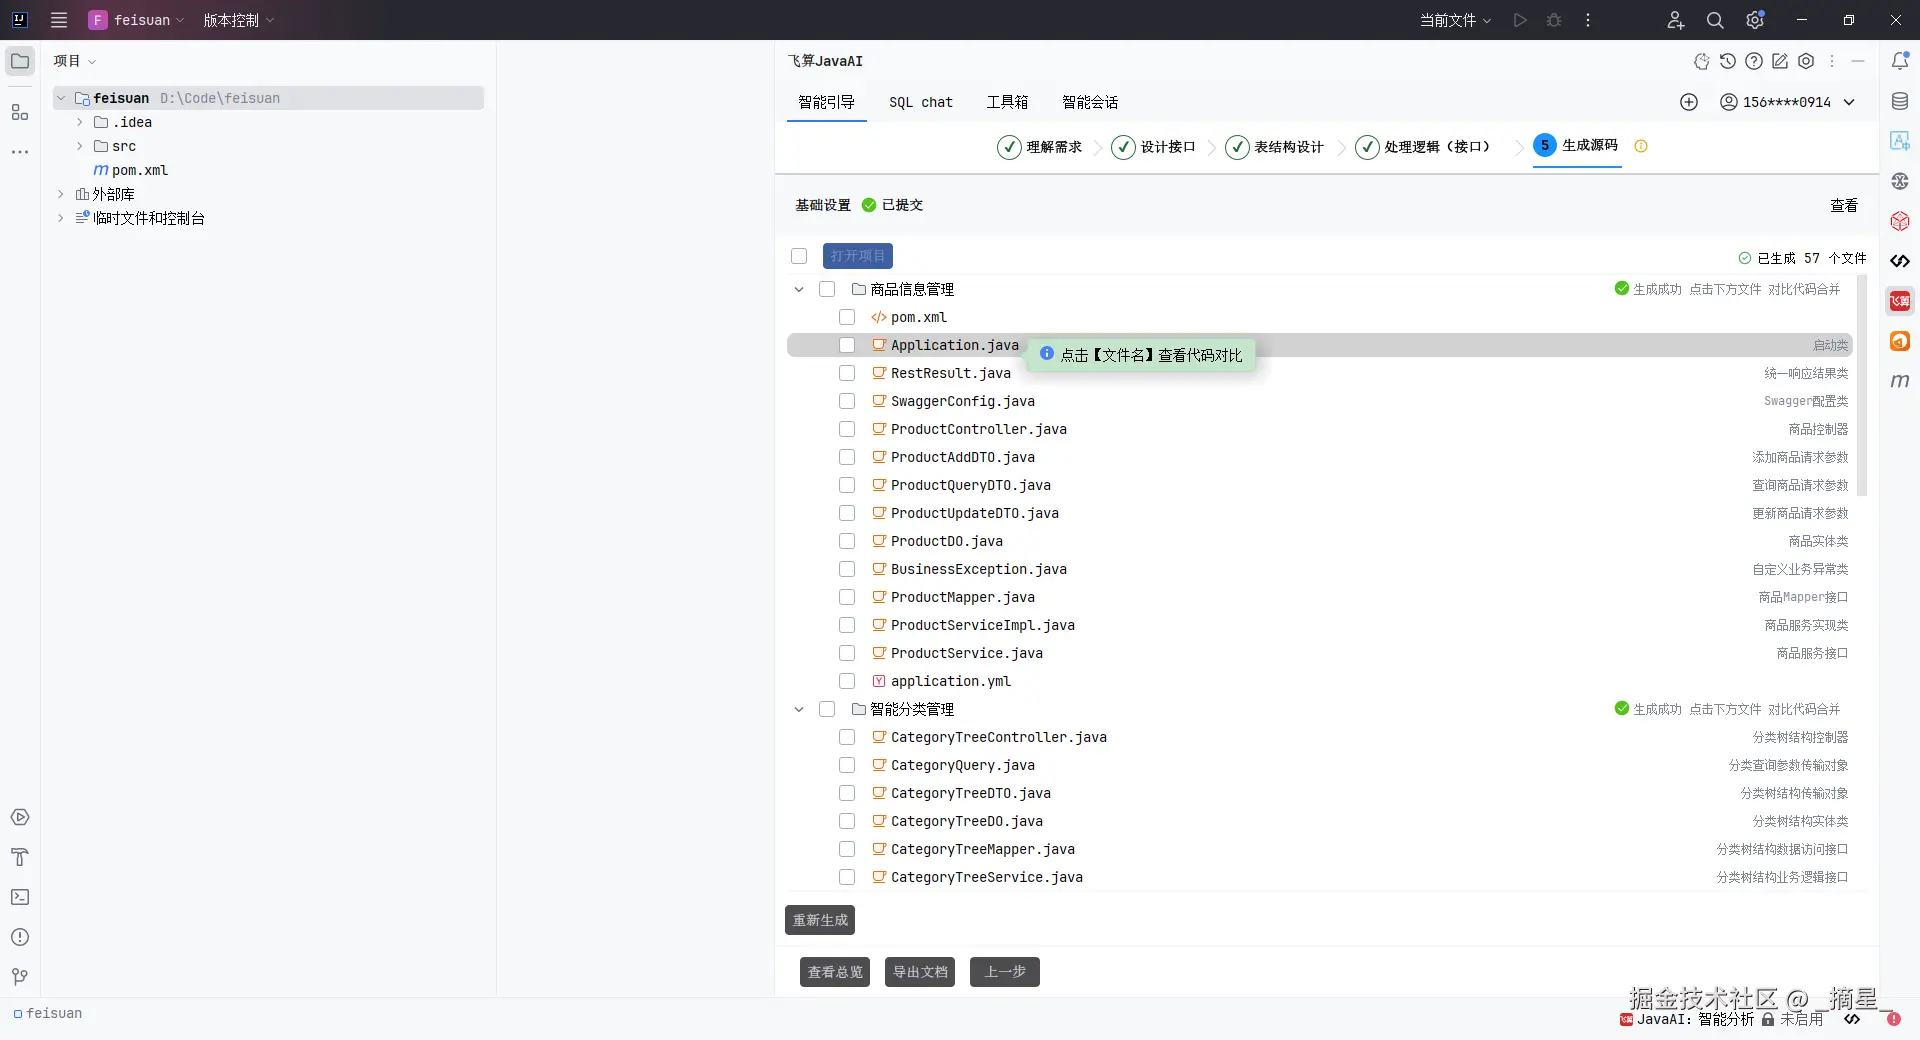Check the pom.xml file checkbox in list
The image size is (1920, 1040).
coord(847,317)
